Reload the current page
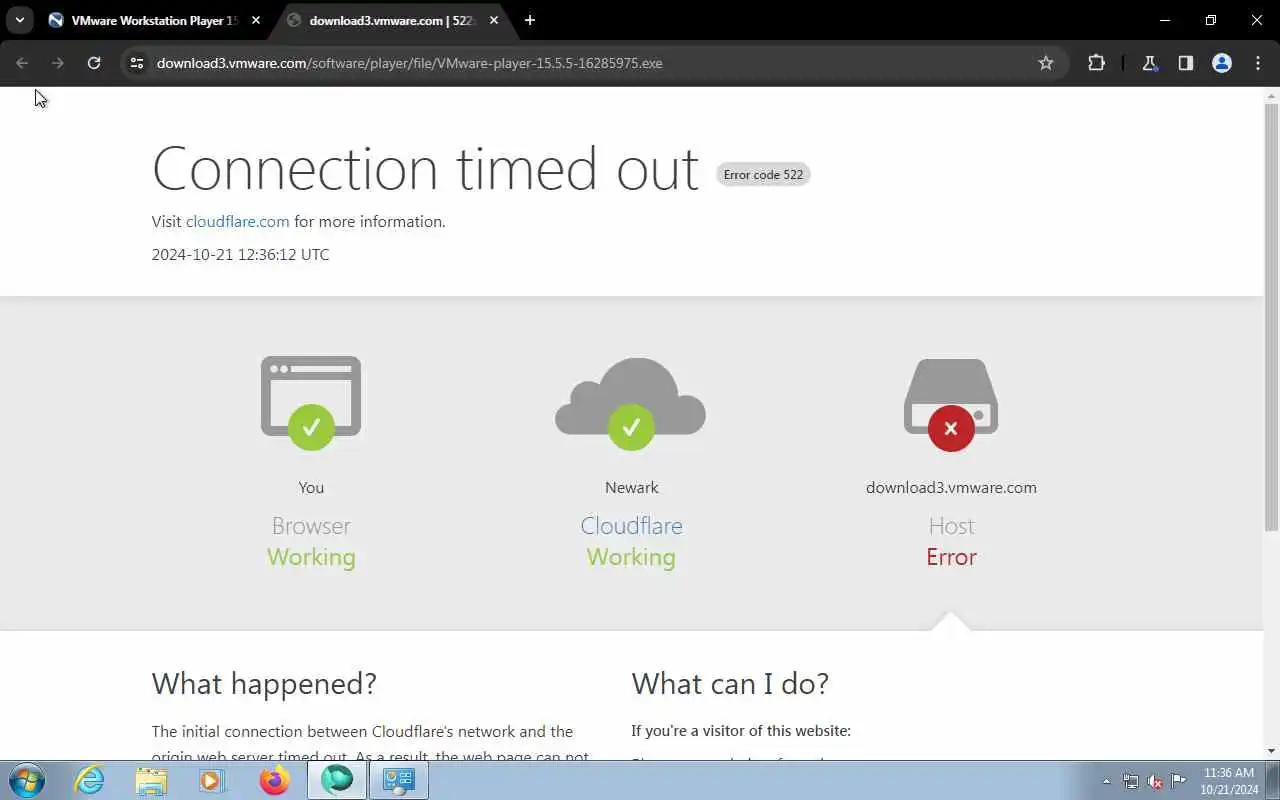The height and width of the screenshot is (800, 1280). (x=94, y=63)
